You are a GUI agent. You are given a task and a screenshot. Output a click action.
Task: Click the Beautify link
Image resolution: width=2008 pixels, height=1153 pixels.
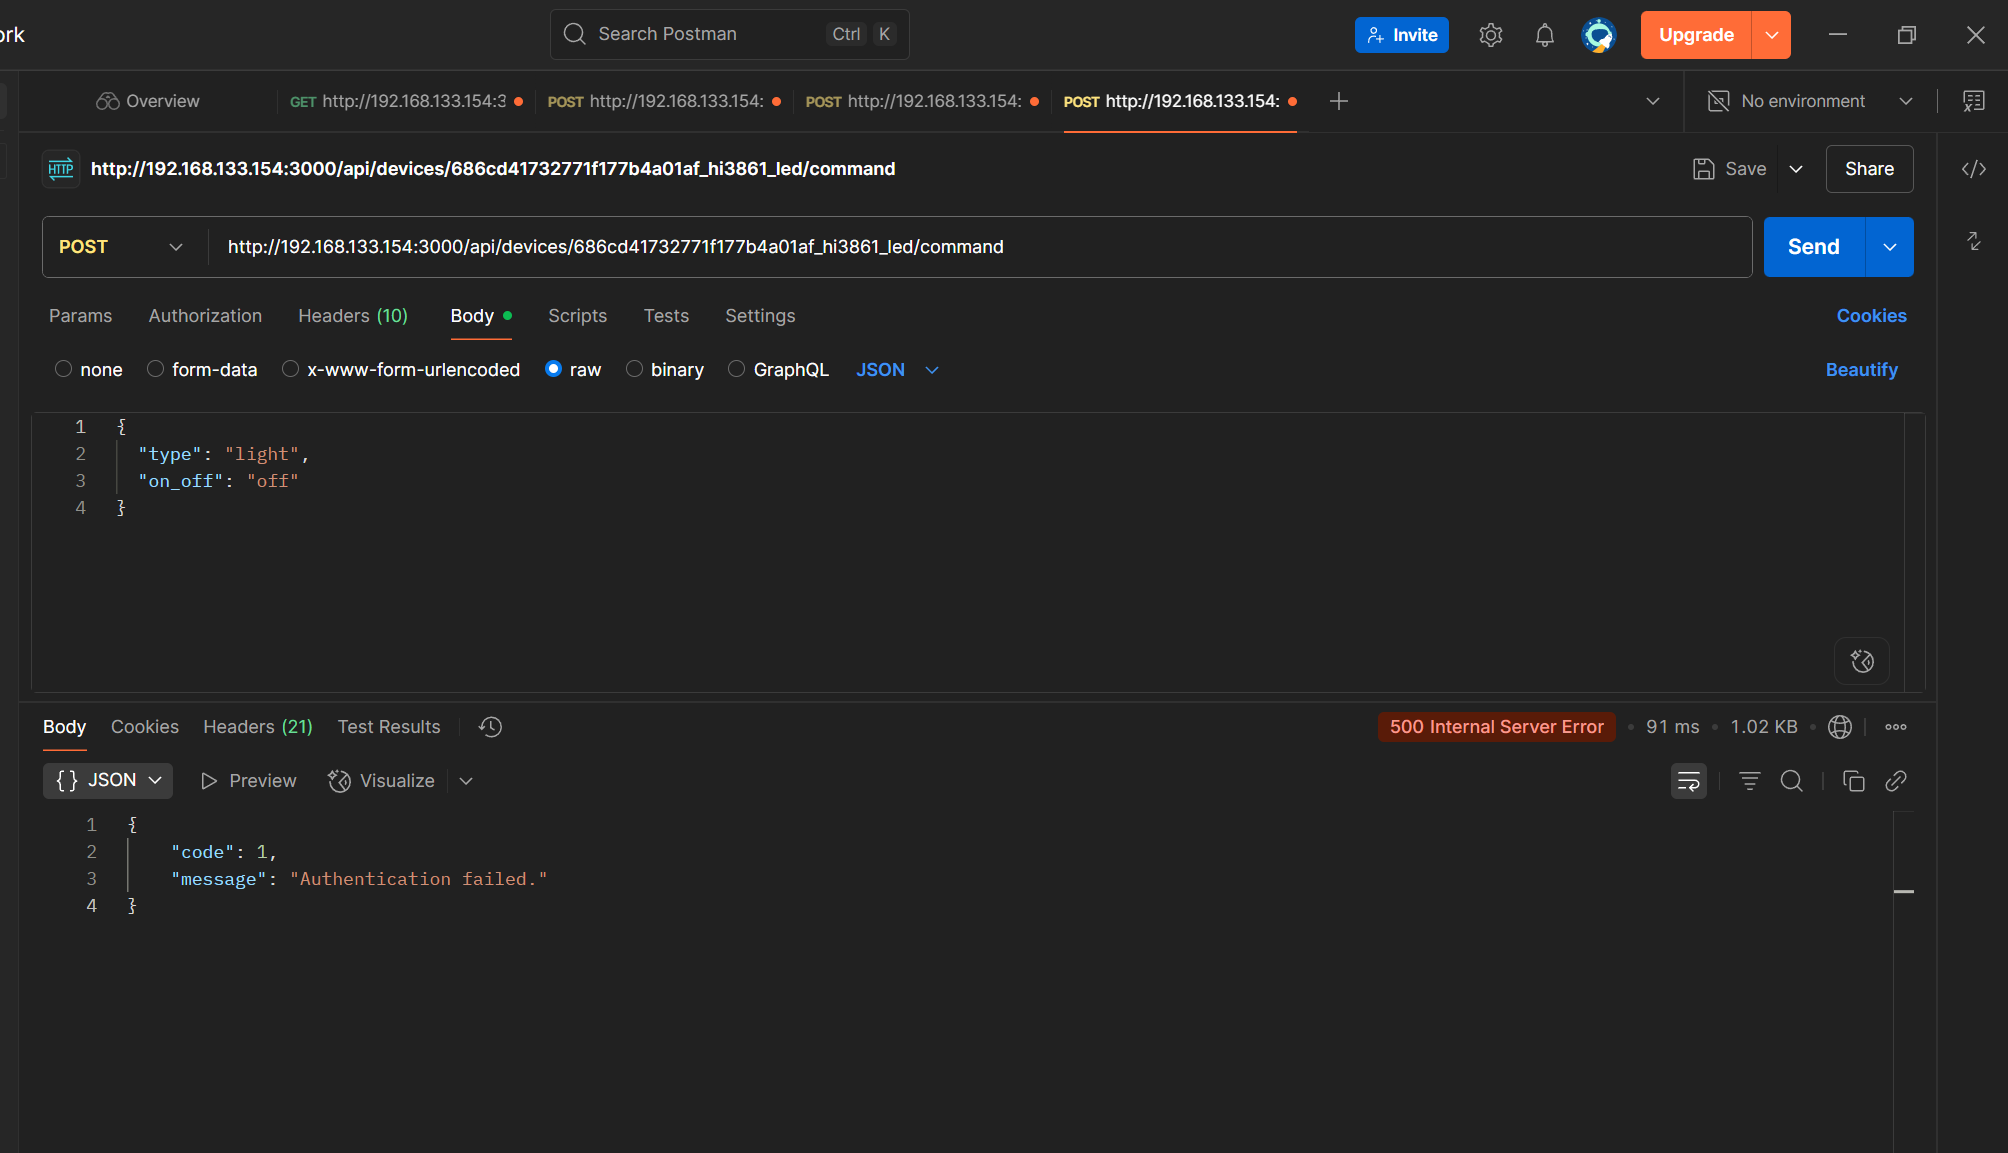tap(1860, 370)
